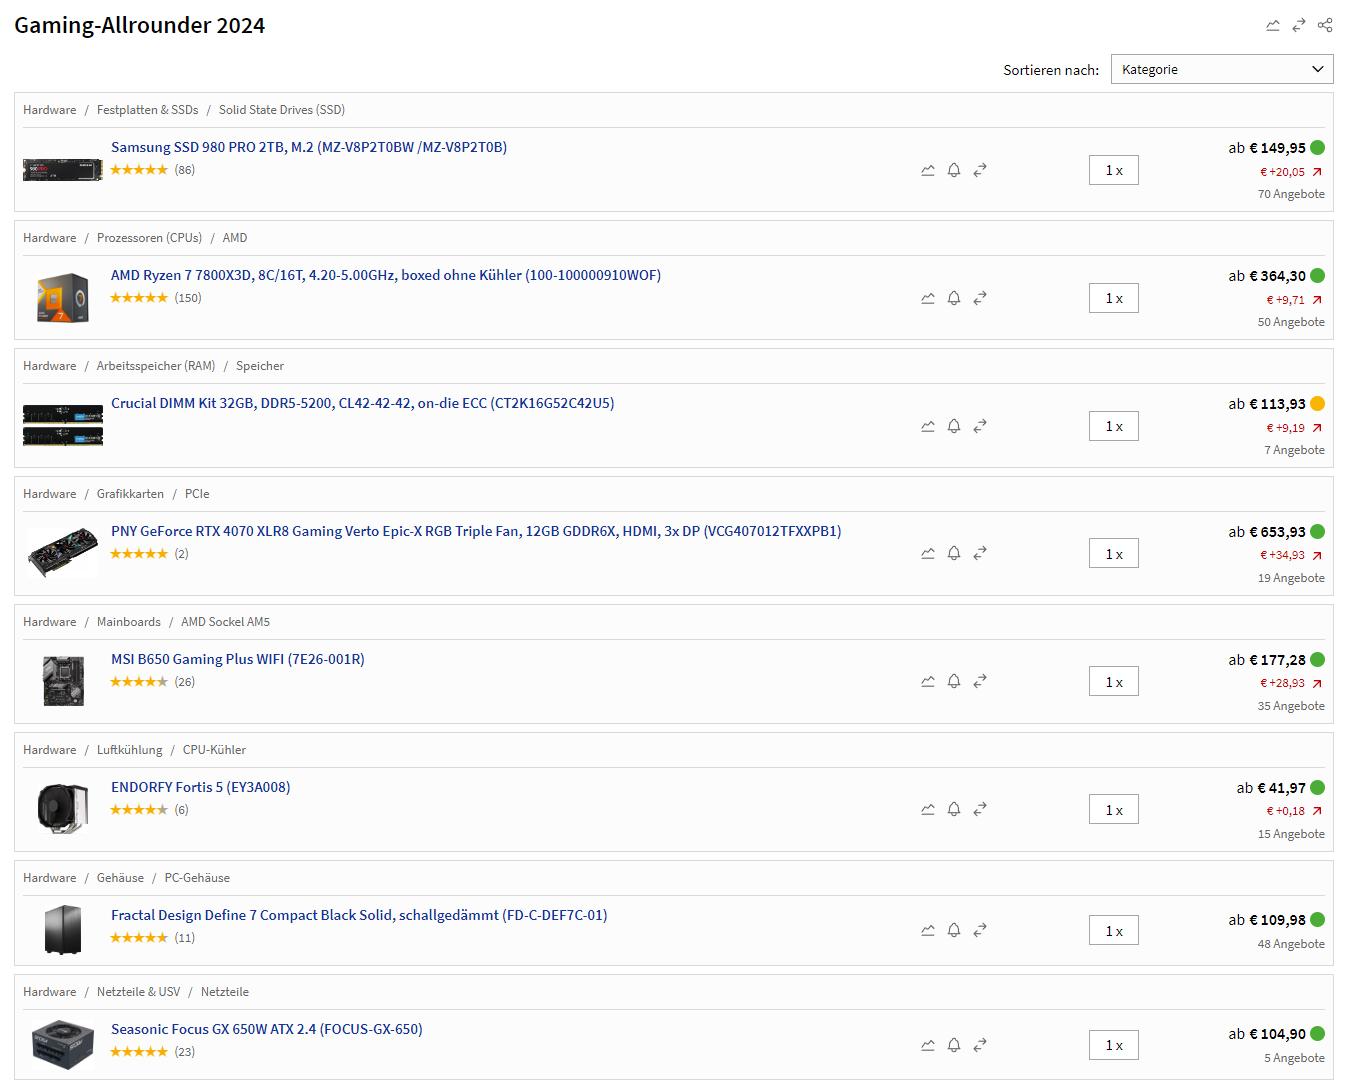1347x1087 pixels.
Task: Set price alert bell for Seasonic Focus GX 650W
Action: (x=954, y=1045)
